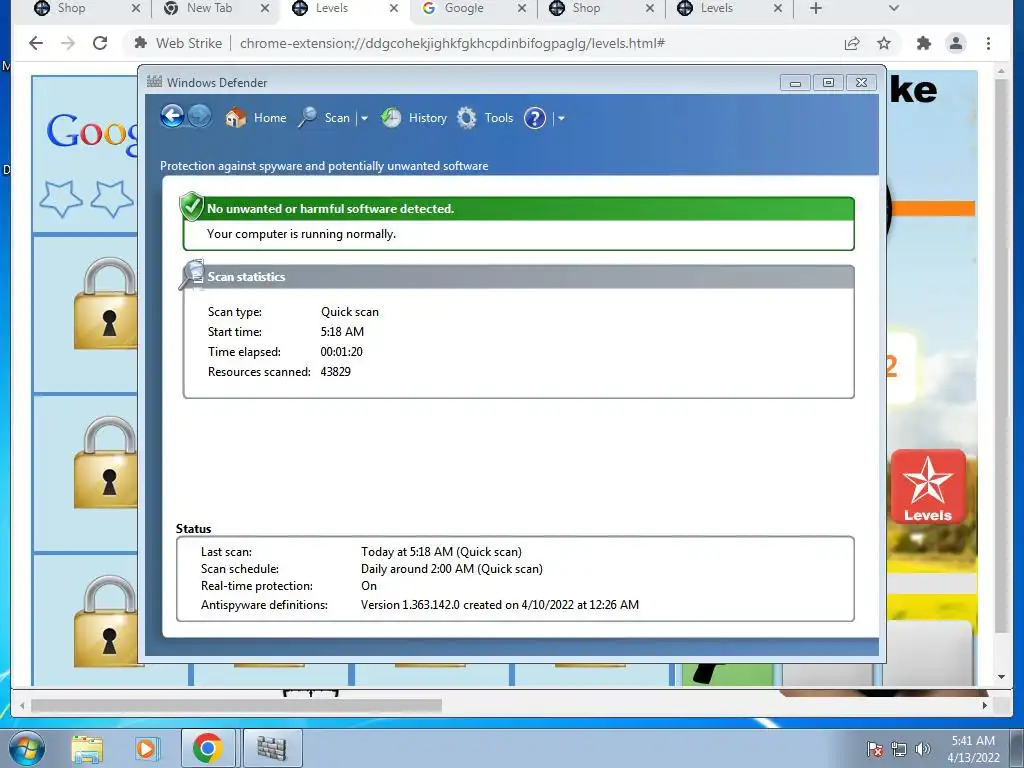The height and width of the screenshot is (768, 1024).
Task: Click the horizontal scrollbar thumb
Action: 236,705
